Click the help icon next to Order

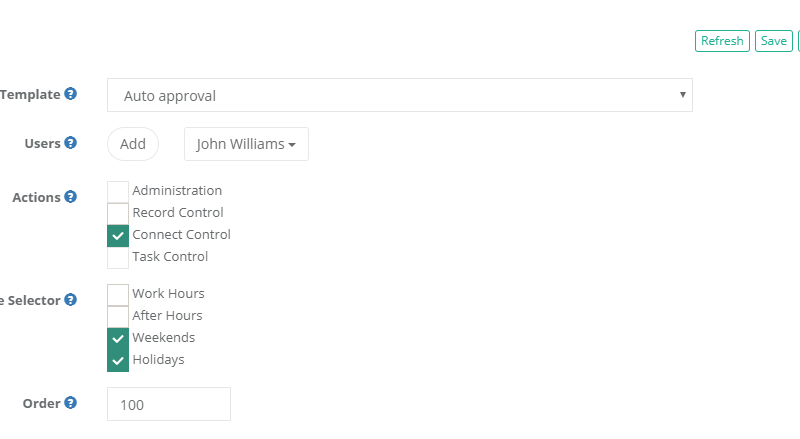coord(71,403)
